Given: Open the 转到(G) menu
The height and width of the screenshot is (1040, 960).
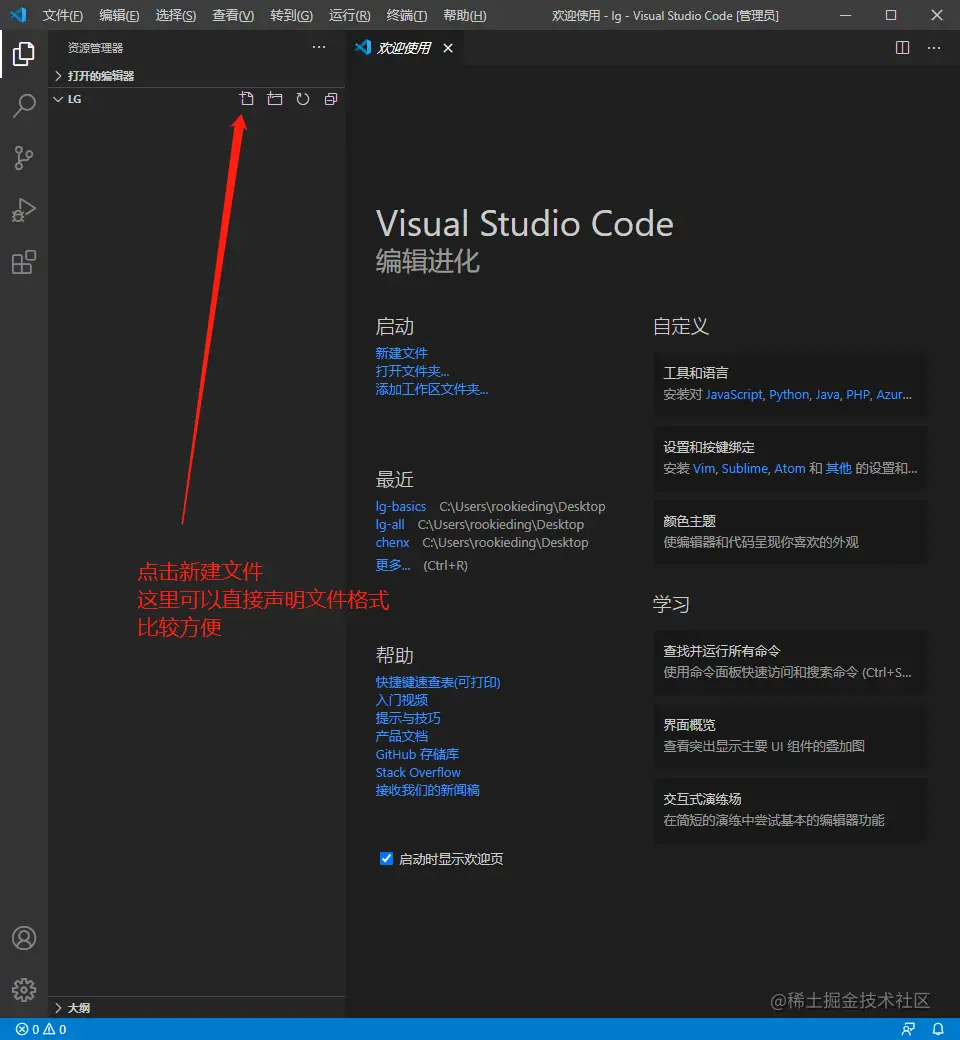Looking at the screenshot, I should (x=291, y=15).
